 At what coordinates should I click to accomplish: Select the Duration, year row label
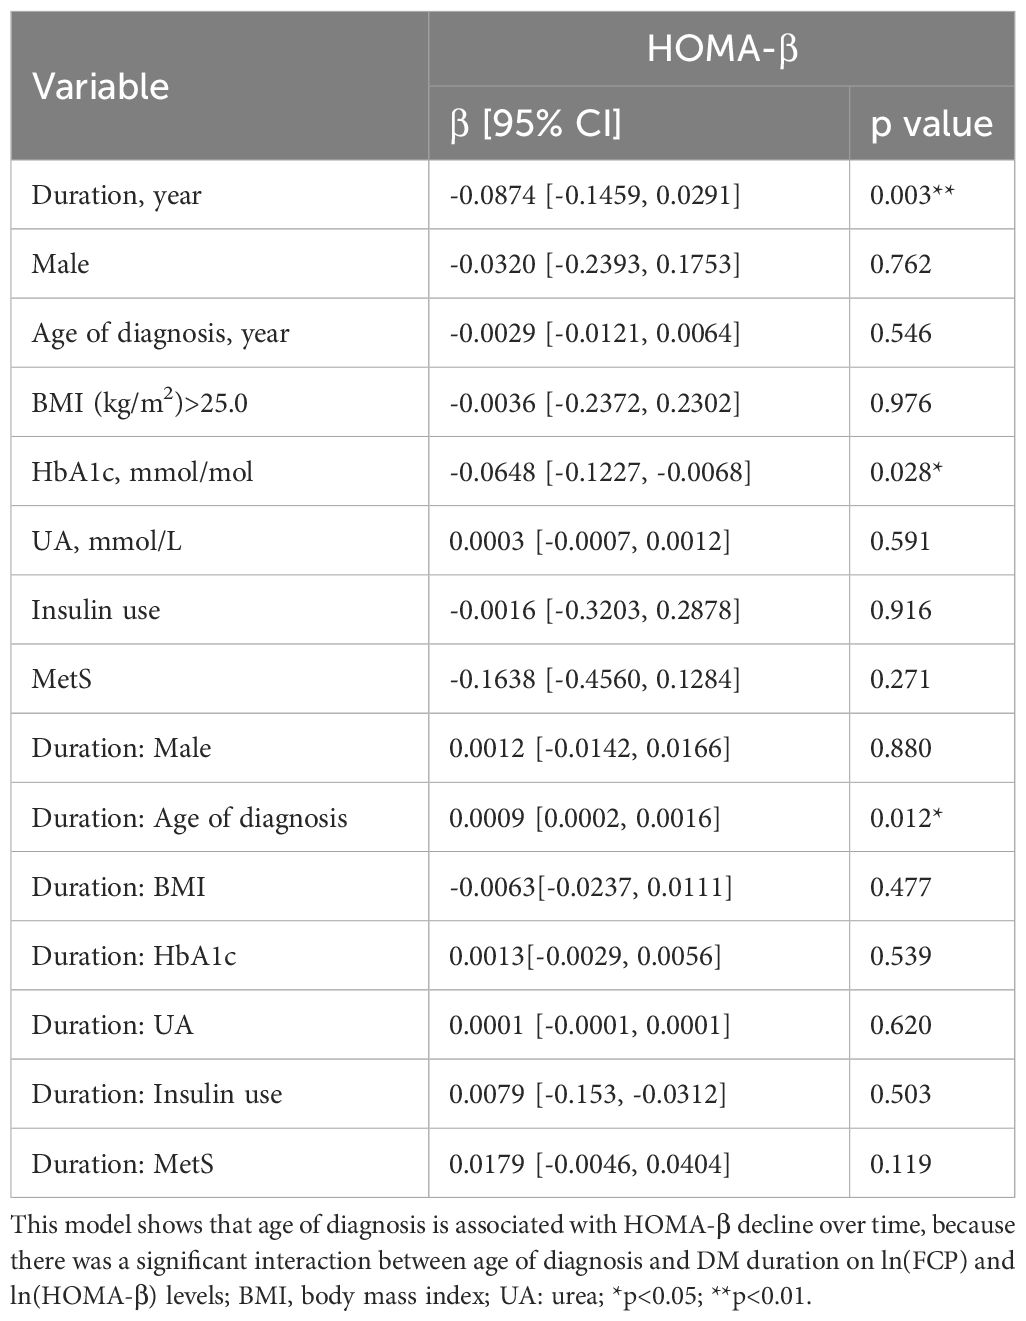click(x=116, y=195)
